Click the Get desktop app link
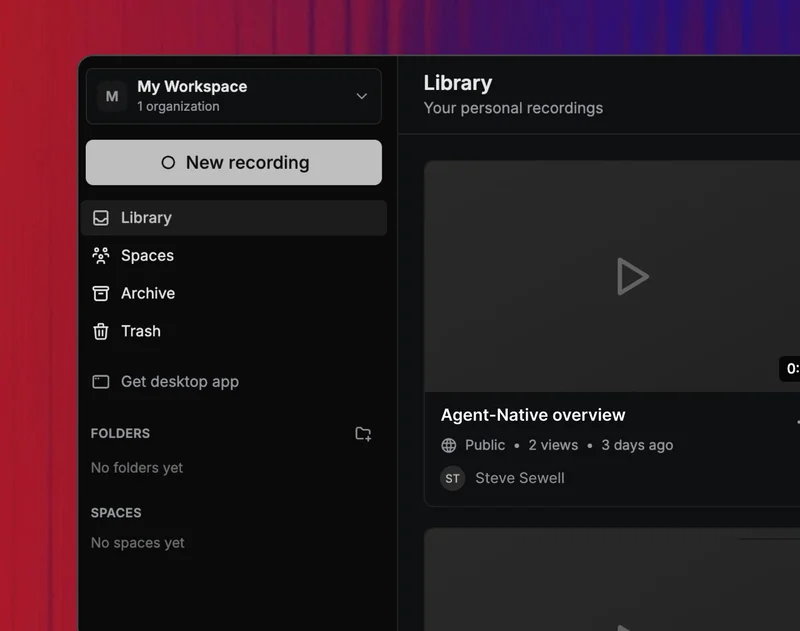Screen dimensions: 800x631 tap(180, 382)
